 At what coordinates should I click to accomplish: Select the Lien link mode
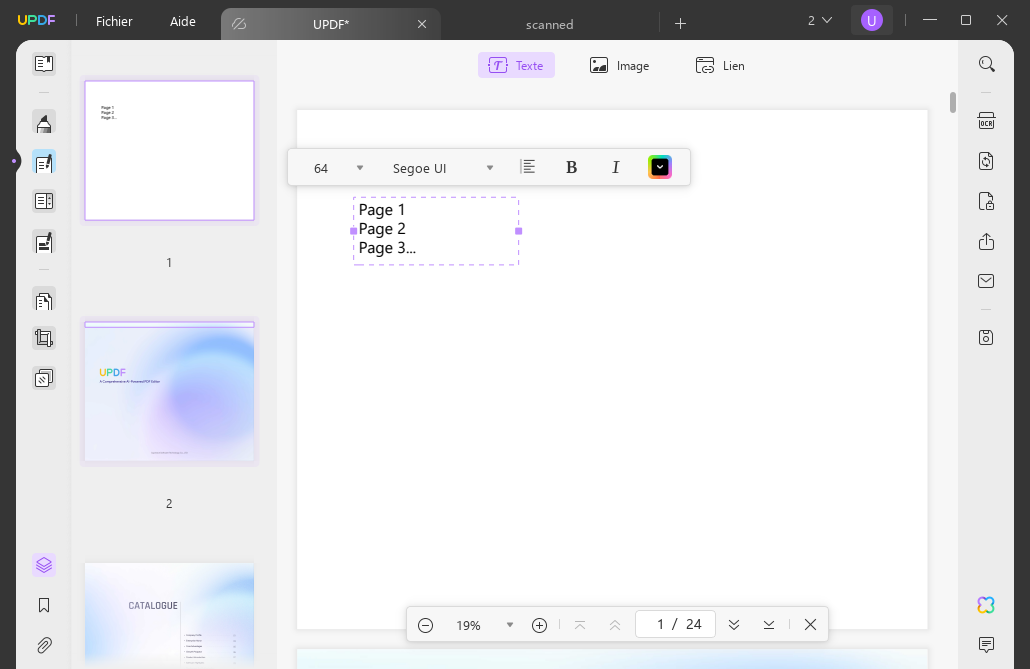click(x=720, y=65)
